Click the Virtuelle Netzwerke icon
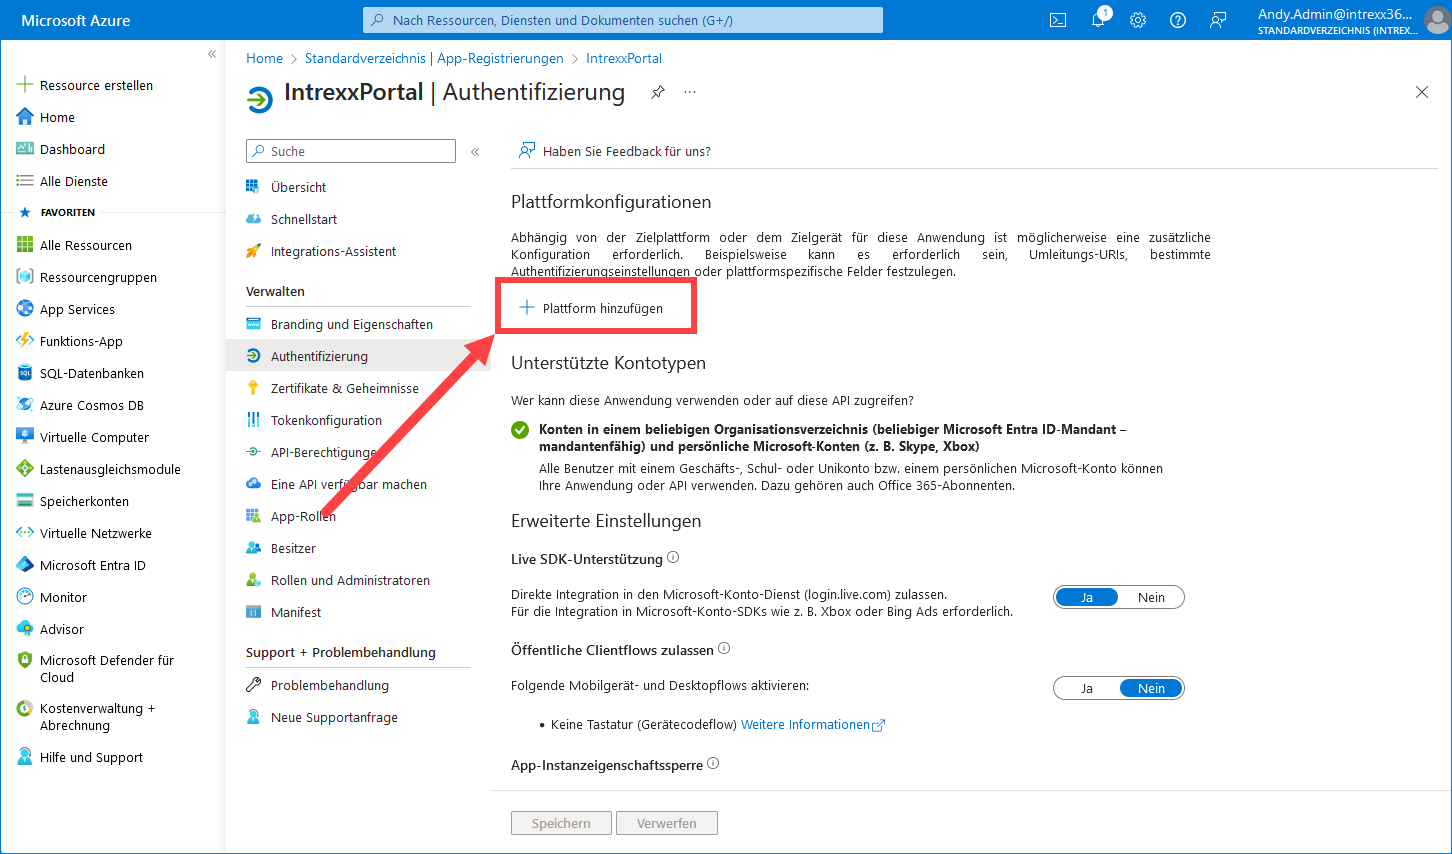Image resolution: width=1452 pixels, height=854 pixels. (x=25, y=533)
